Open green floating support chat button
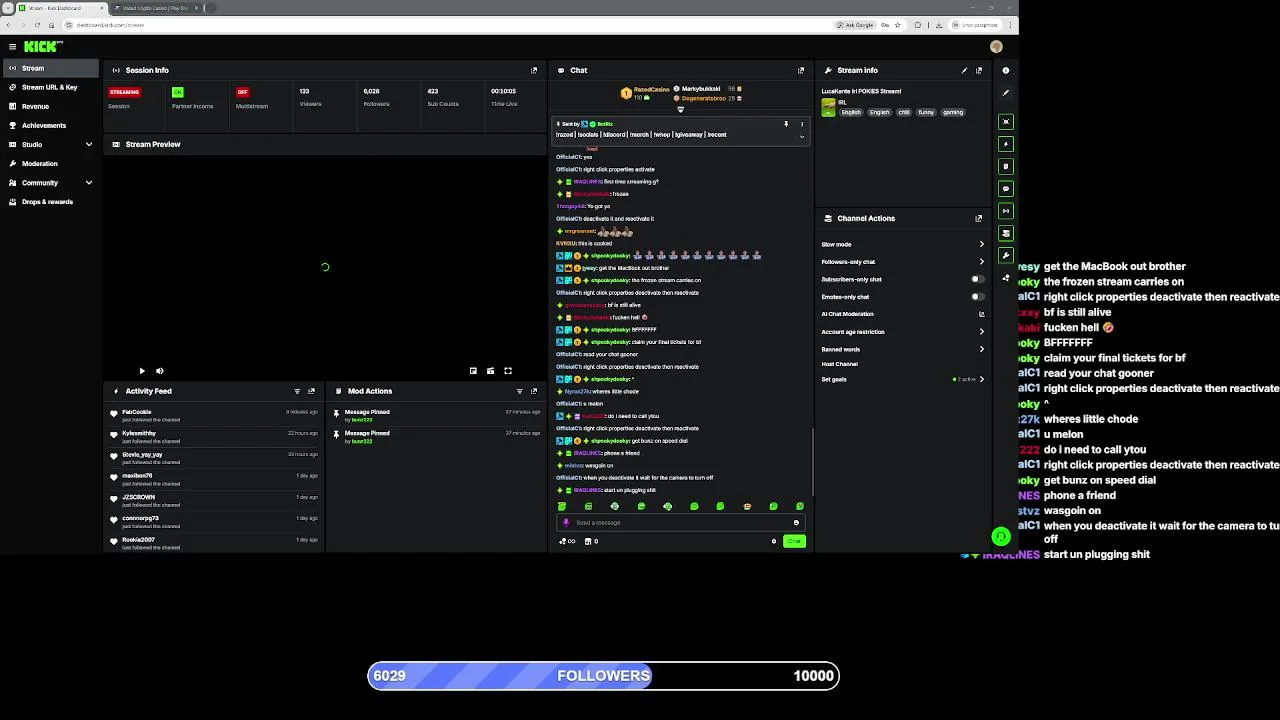Image resolution: width=1280 pixels, height=720 pixels. tap(1001, 537)
